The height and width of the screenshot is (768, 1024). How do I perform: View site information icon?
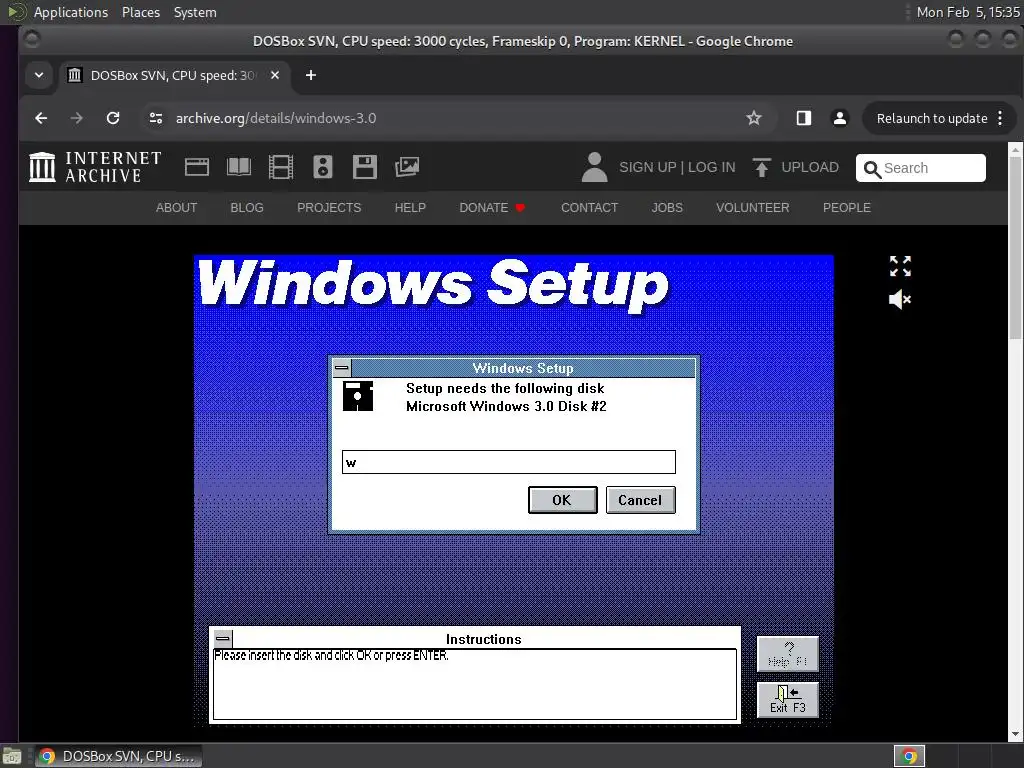click(x=155, y=118)
